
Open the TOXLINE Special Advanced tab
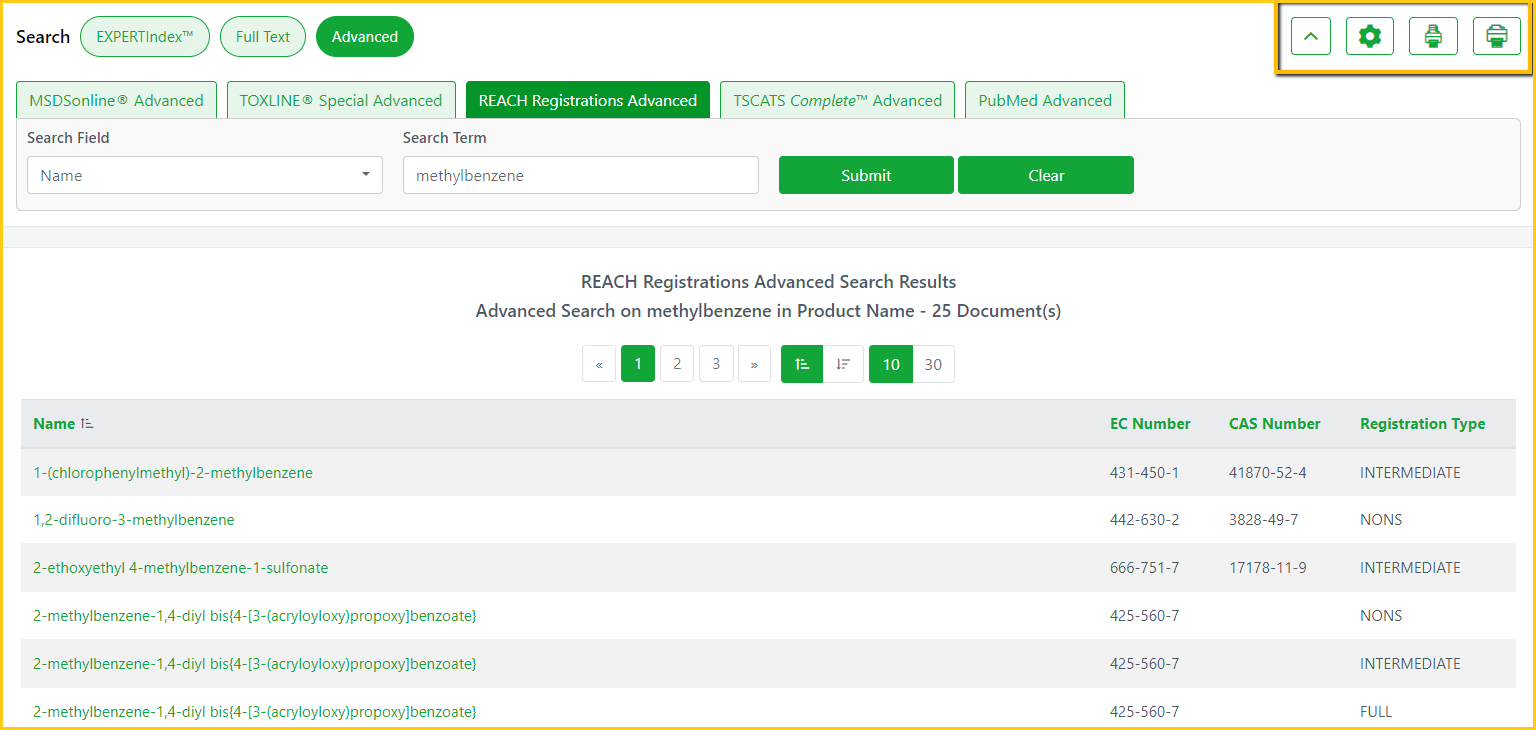click(341, 100)
